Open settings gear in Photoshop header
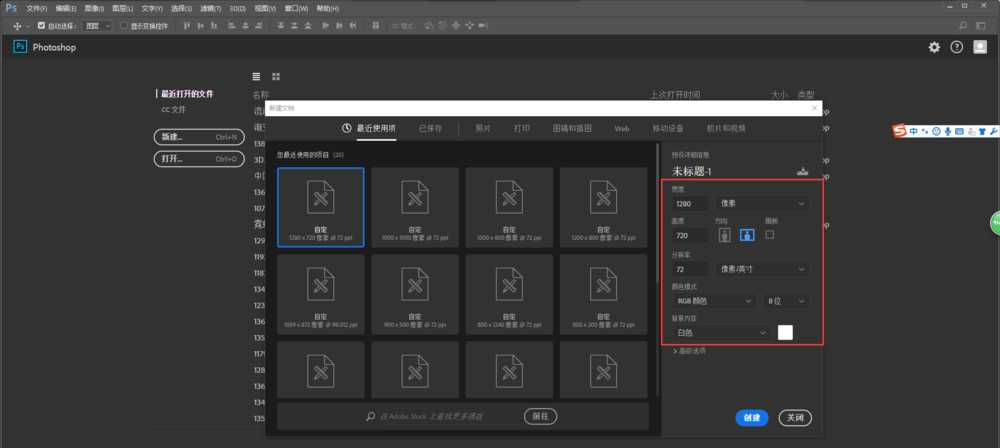 click(934, 47)
